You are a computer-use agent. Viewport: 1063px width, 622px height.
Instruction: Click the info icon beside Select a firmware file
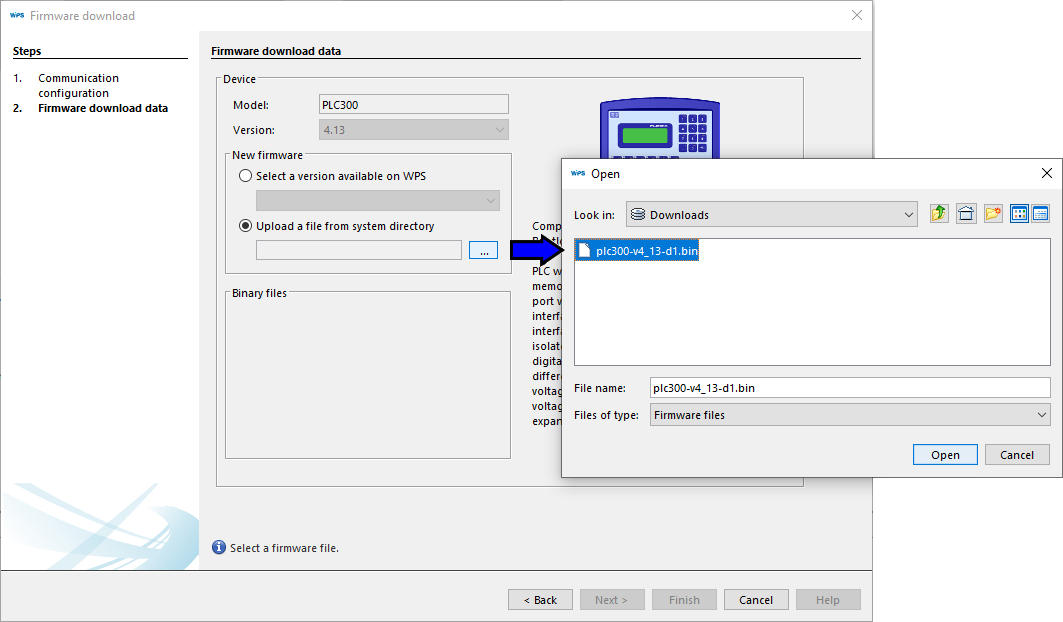pos(219,547)
